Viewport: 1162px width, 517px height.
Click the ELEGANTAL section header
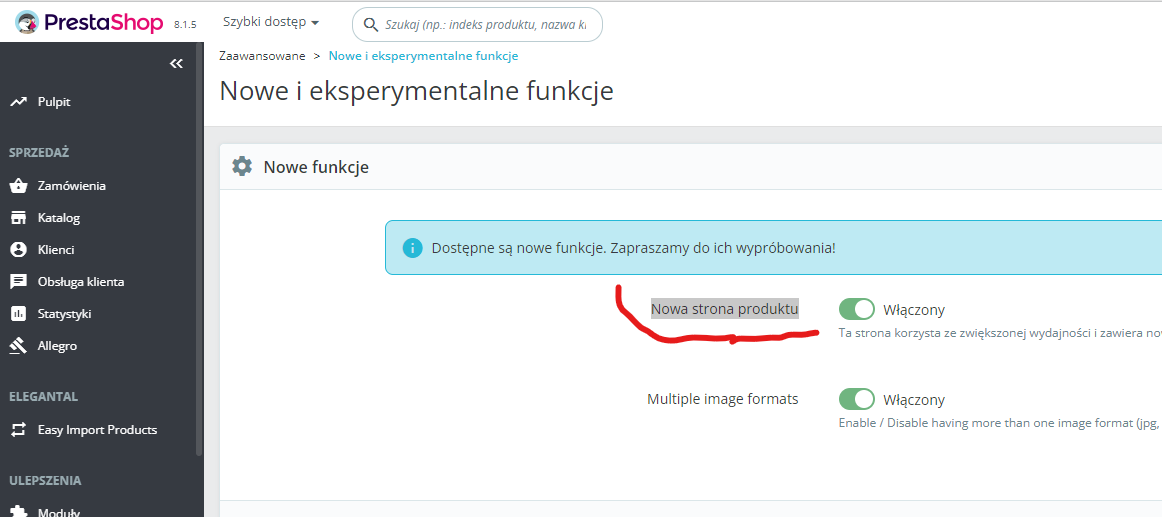pyautogui.click(x=43, y=396)
